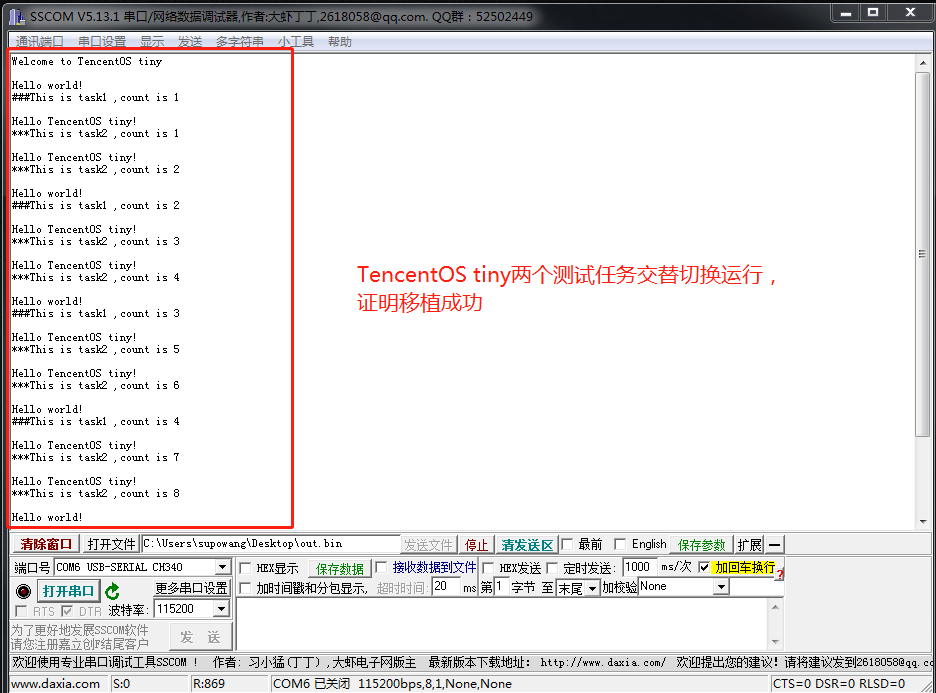The width and height of the screenshot is (936, 693).
Task: Expand the 115200 baud rate dropdown
Action: click(221, 609)
